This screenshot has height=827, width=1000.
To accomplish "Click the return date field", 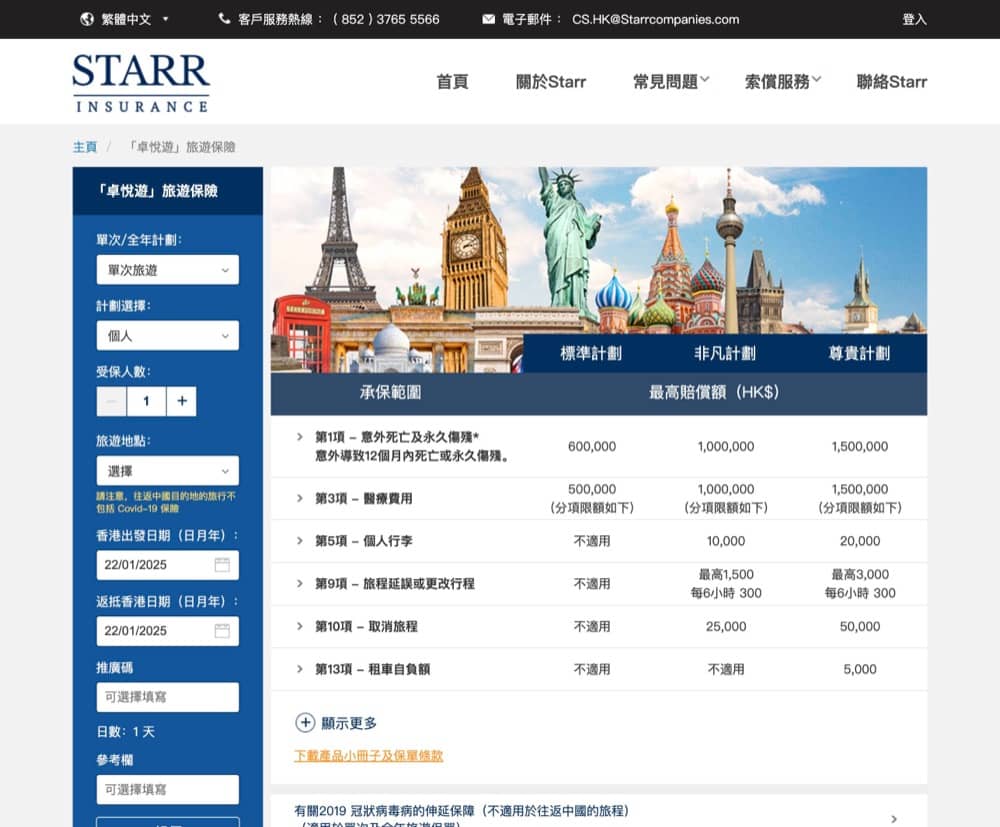I will (168, 631).
